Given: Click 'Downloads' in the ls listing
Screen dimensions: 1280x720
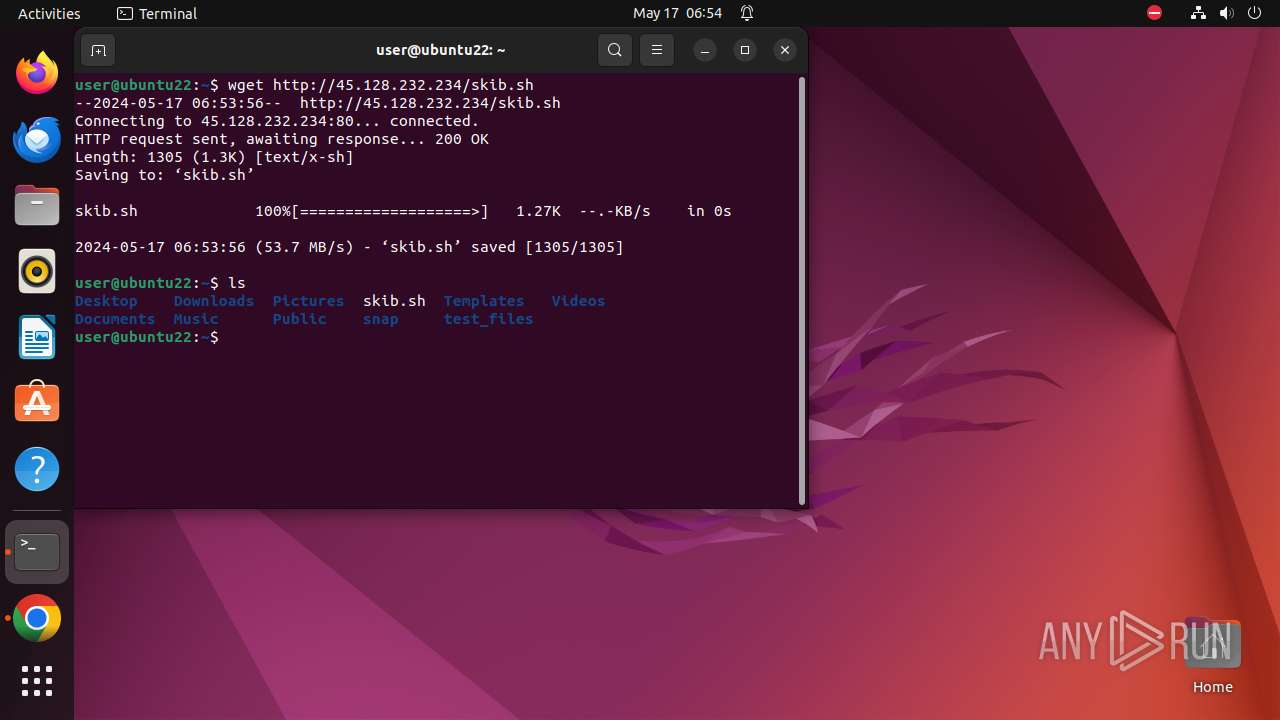Looking at the screenshot, I should (x=214, y=301).
